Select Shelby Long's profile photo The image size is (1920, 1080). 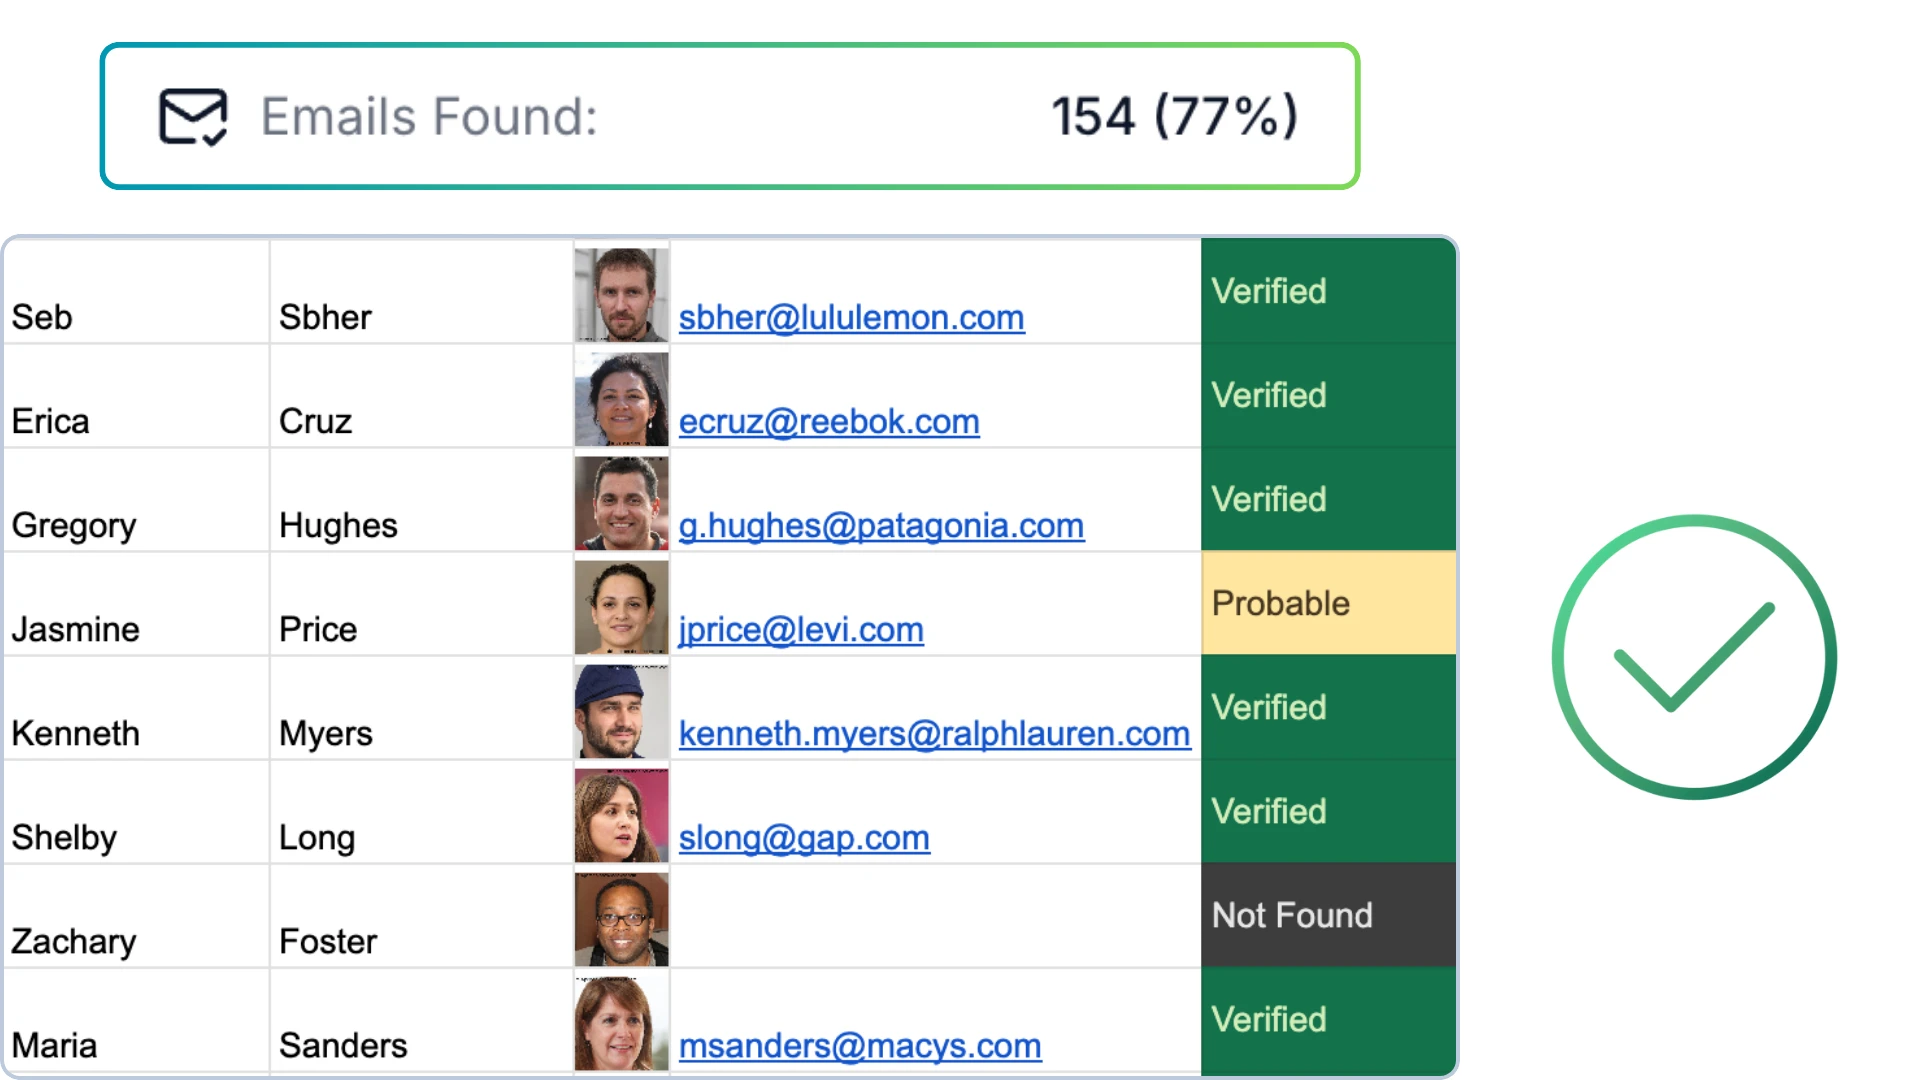tap(621, 815)
